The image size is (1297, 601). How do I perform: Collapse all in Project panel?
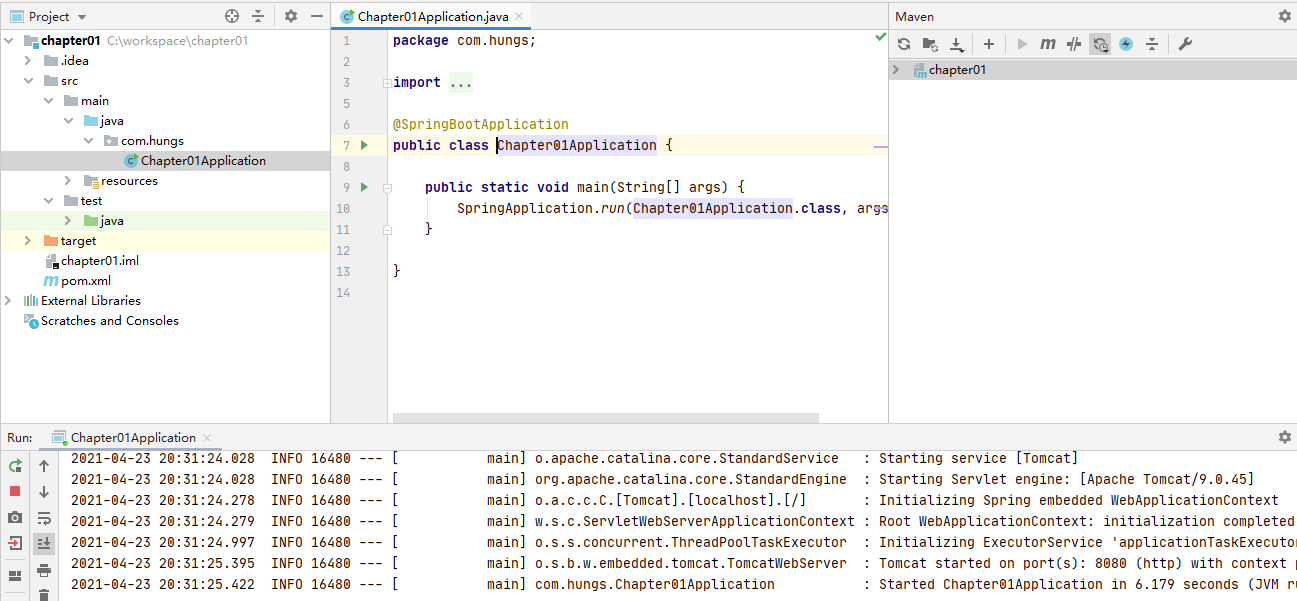(x=258, y=16)
